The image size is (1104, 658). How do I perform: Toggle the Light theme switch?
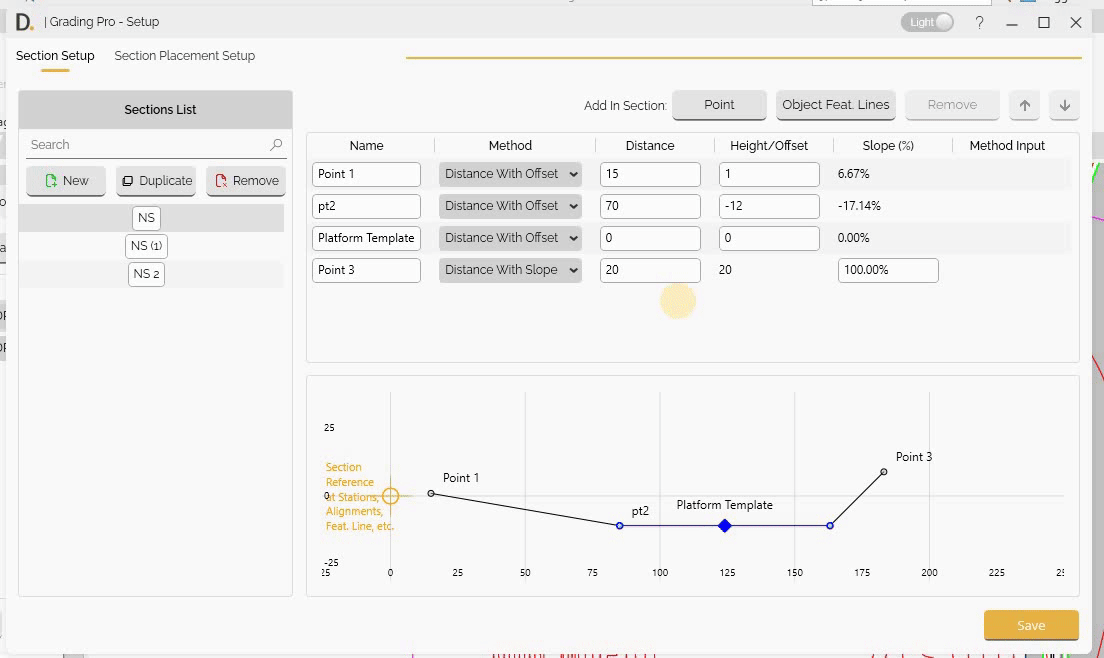[x=928, y=22]
